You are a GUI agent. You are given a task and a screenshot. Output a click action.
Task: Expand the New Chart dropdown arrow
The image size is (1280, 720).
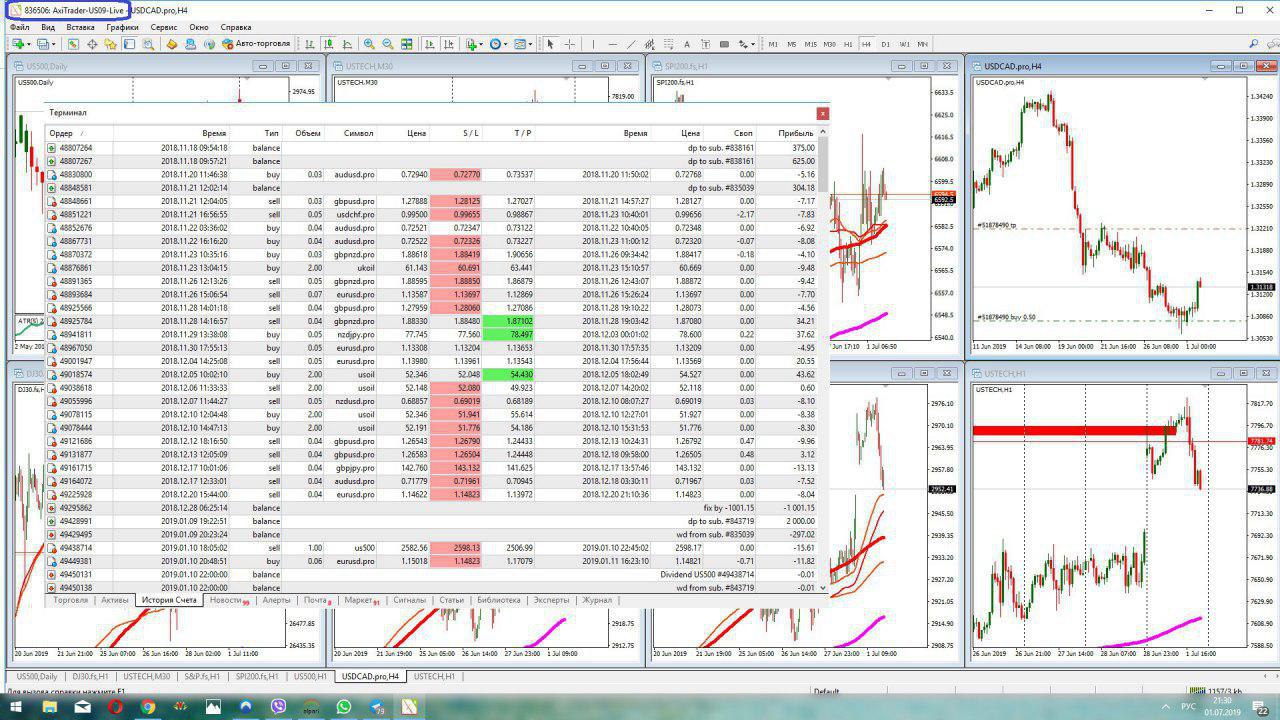coord(29,44)
